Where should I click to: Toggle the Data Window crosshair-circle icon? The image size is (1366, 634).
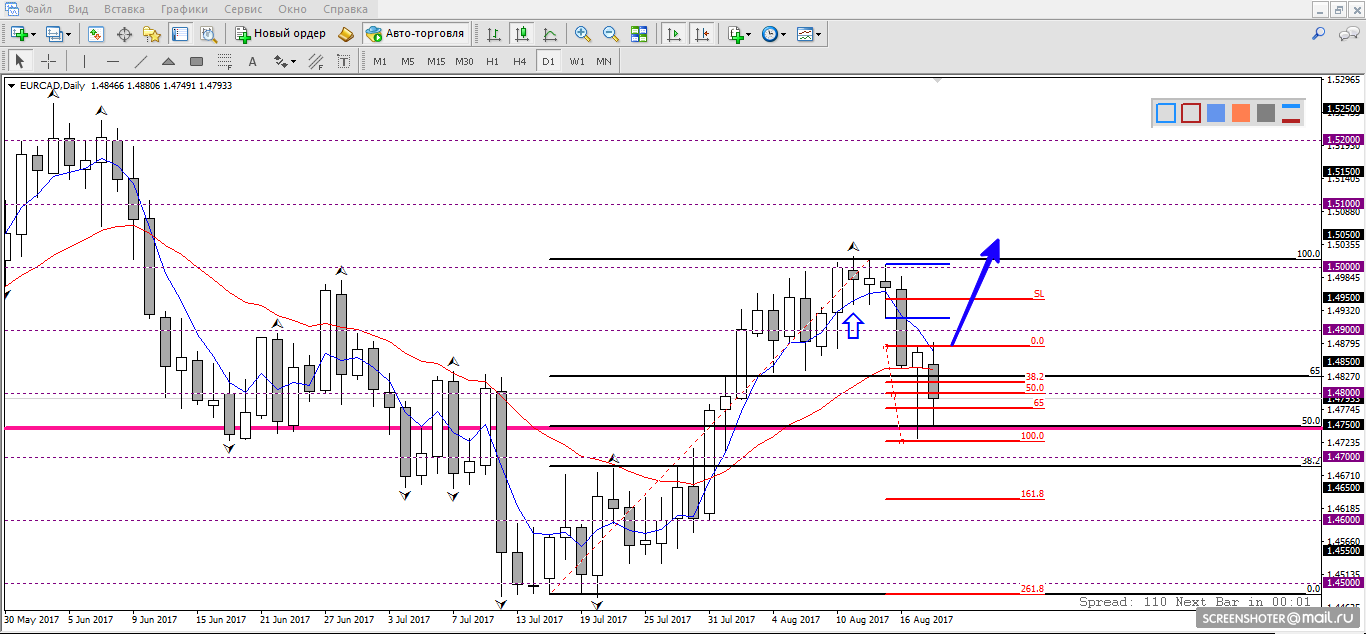tap(125, 34)
